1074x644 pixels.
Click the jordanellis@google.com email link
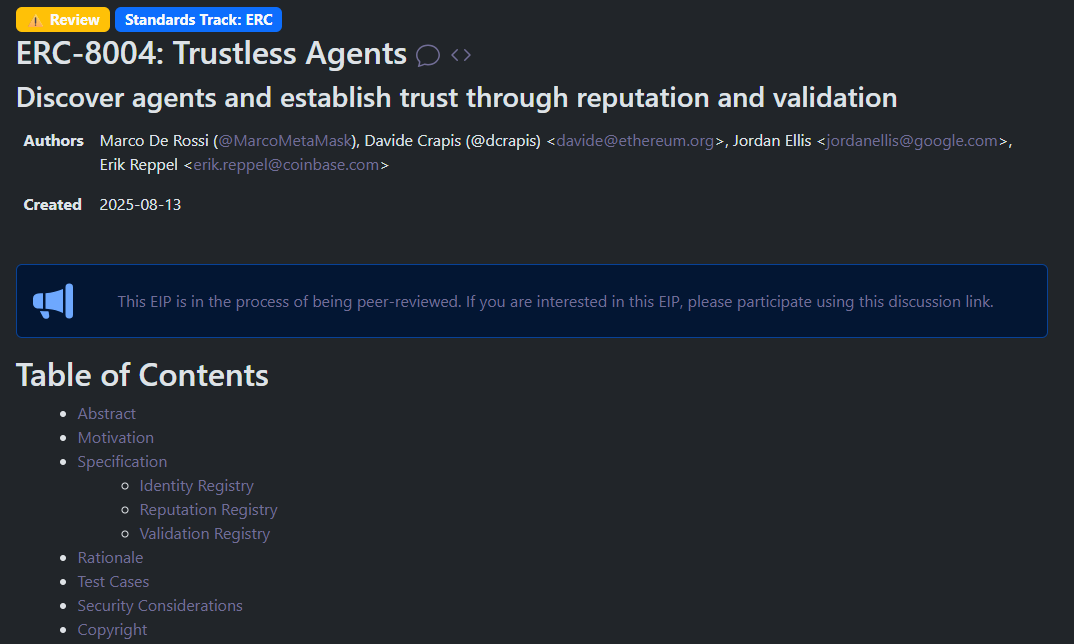click(912, 140)
